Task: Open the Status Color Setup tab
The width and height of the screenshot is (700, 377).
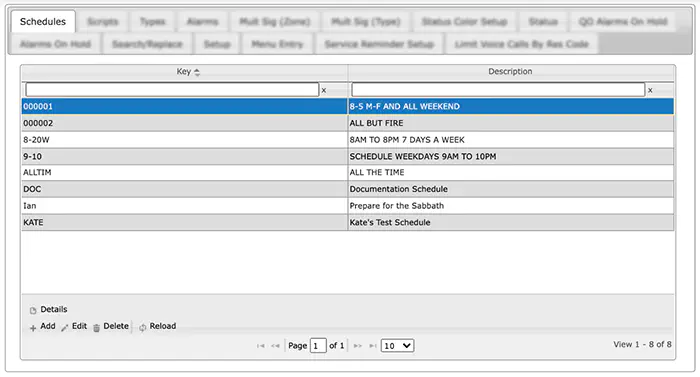Action: (464, 21)
